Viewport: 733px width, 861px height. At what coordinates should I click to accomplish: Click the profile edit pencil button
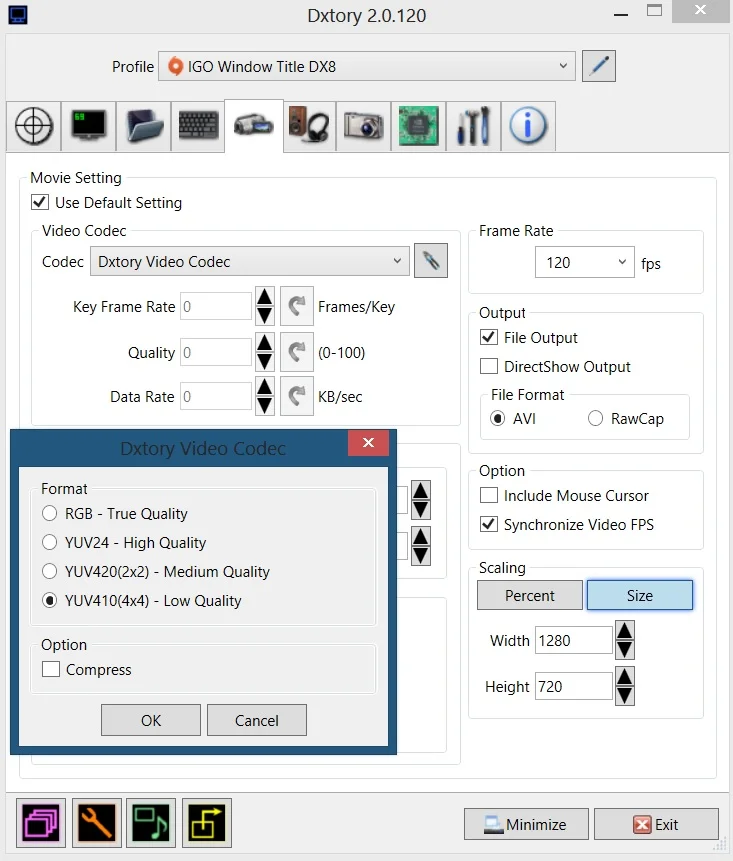click(x=598, y=66)
